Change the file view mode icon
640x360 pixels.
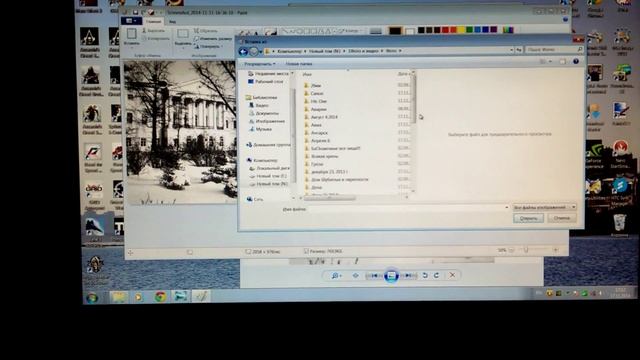pyautogui.click(x=542, y=61)
